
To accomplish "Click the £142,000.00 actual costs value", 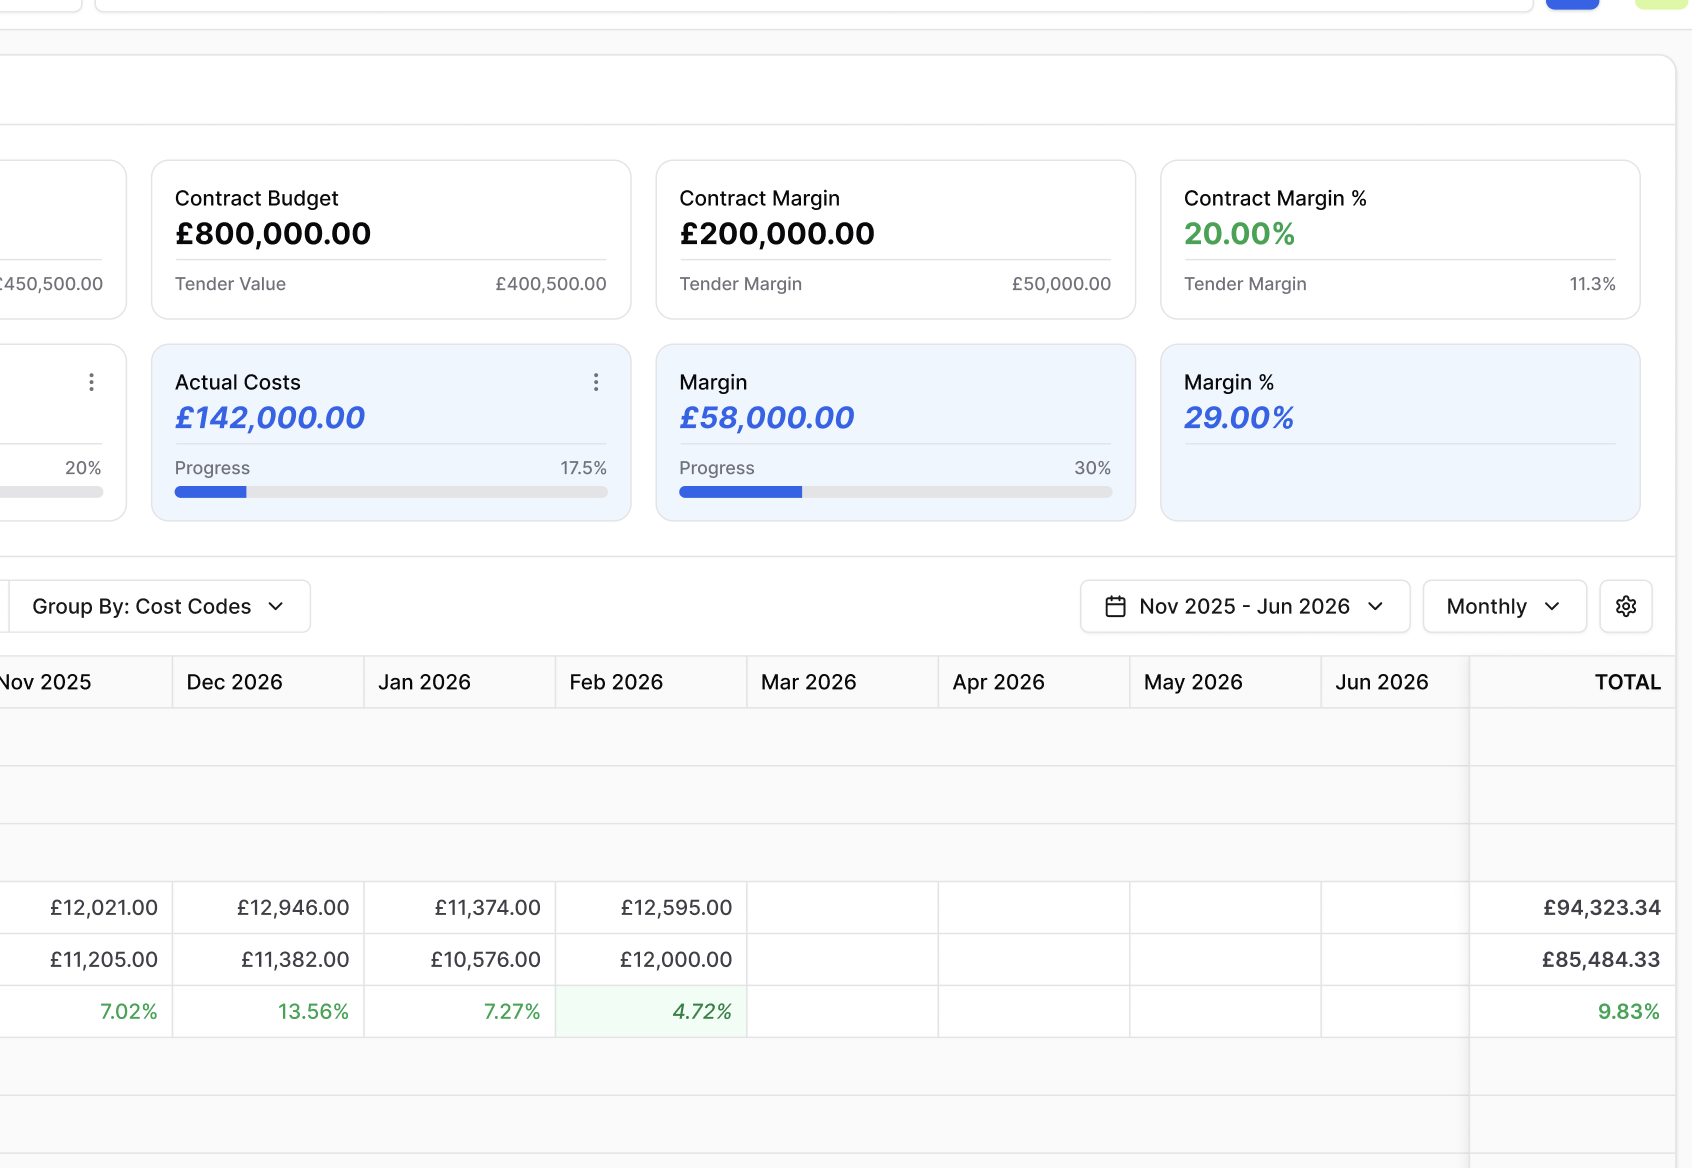I will click(270, 418).
